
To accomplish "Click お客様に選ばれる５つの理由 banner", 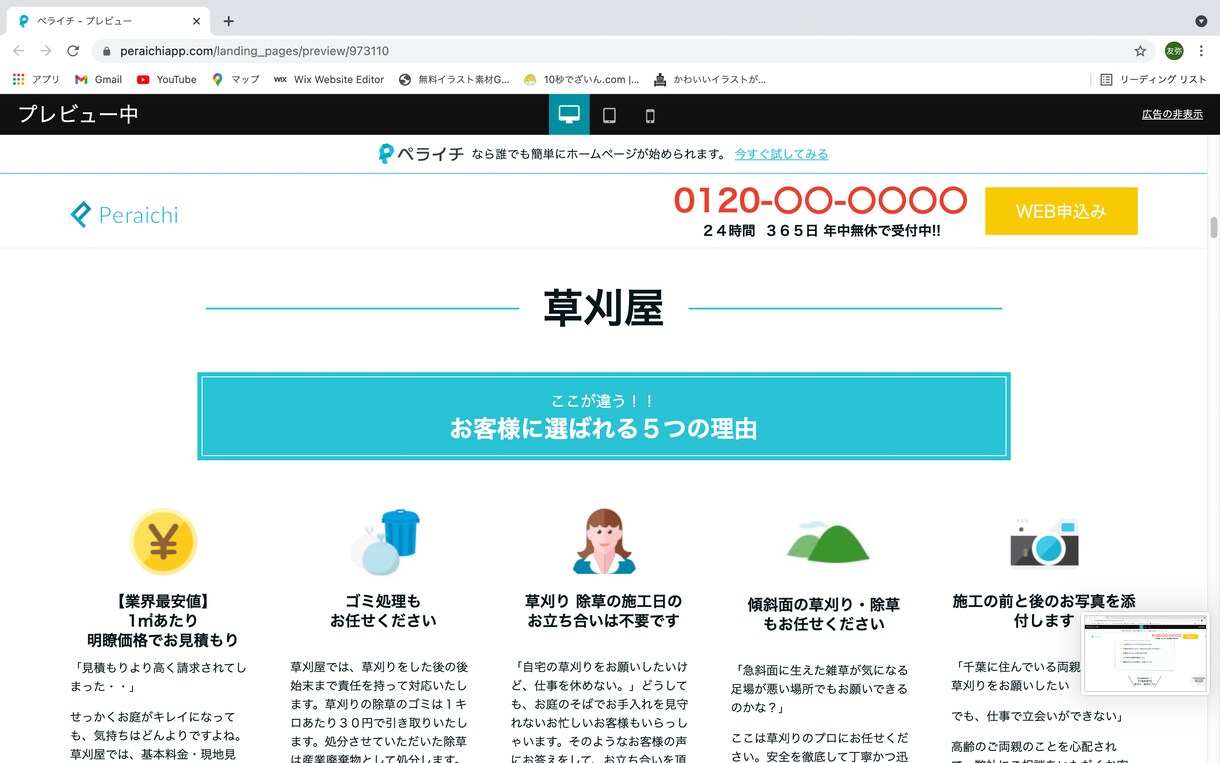I will coord(604,416).
